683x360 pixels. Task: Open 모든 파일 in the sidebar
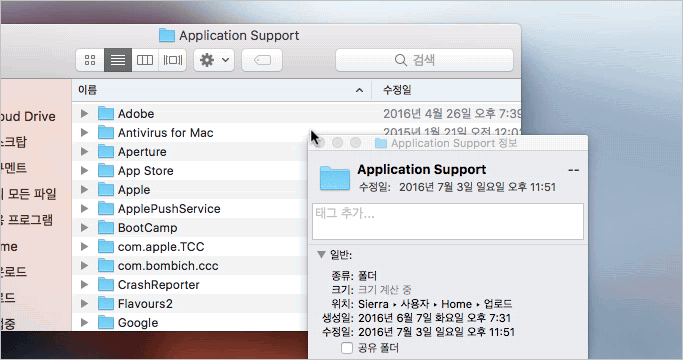click(x=29, y=194)
